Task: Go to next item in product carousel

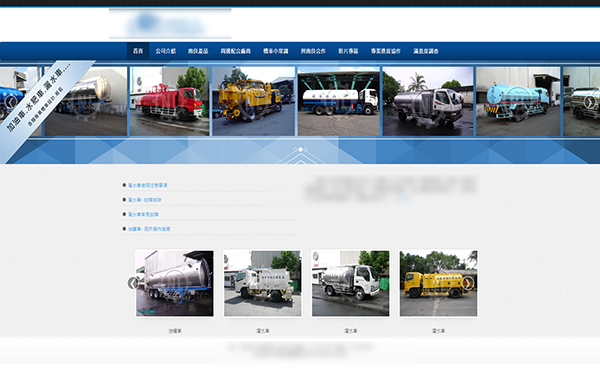Action: coord(468,283)
